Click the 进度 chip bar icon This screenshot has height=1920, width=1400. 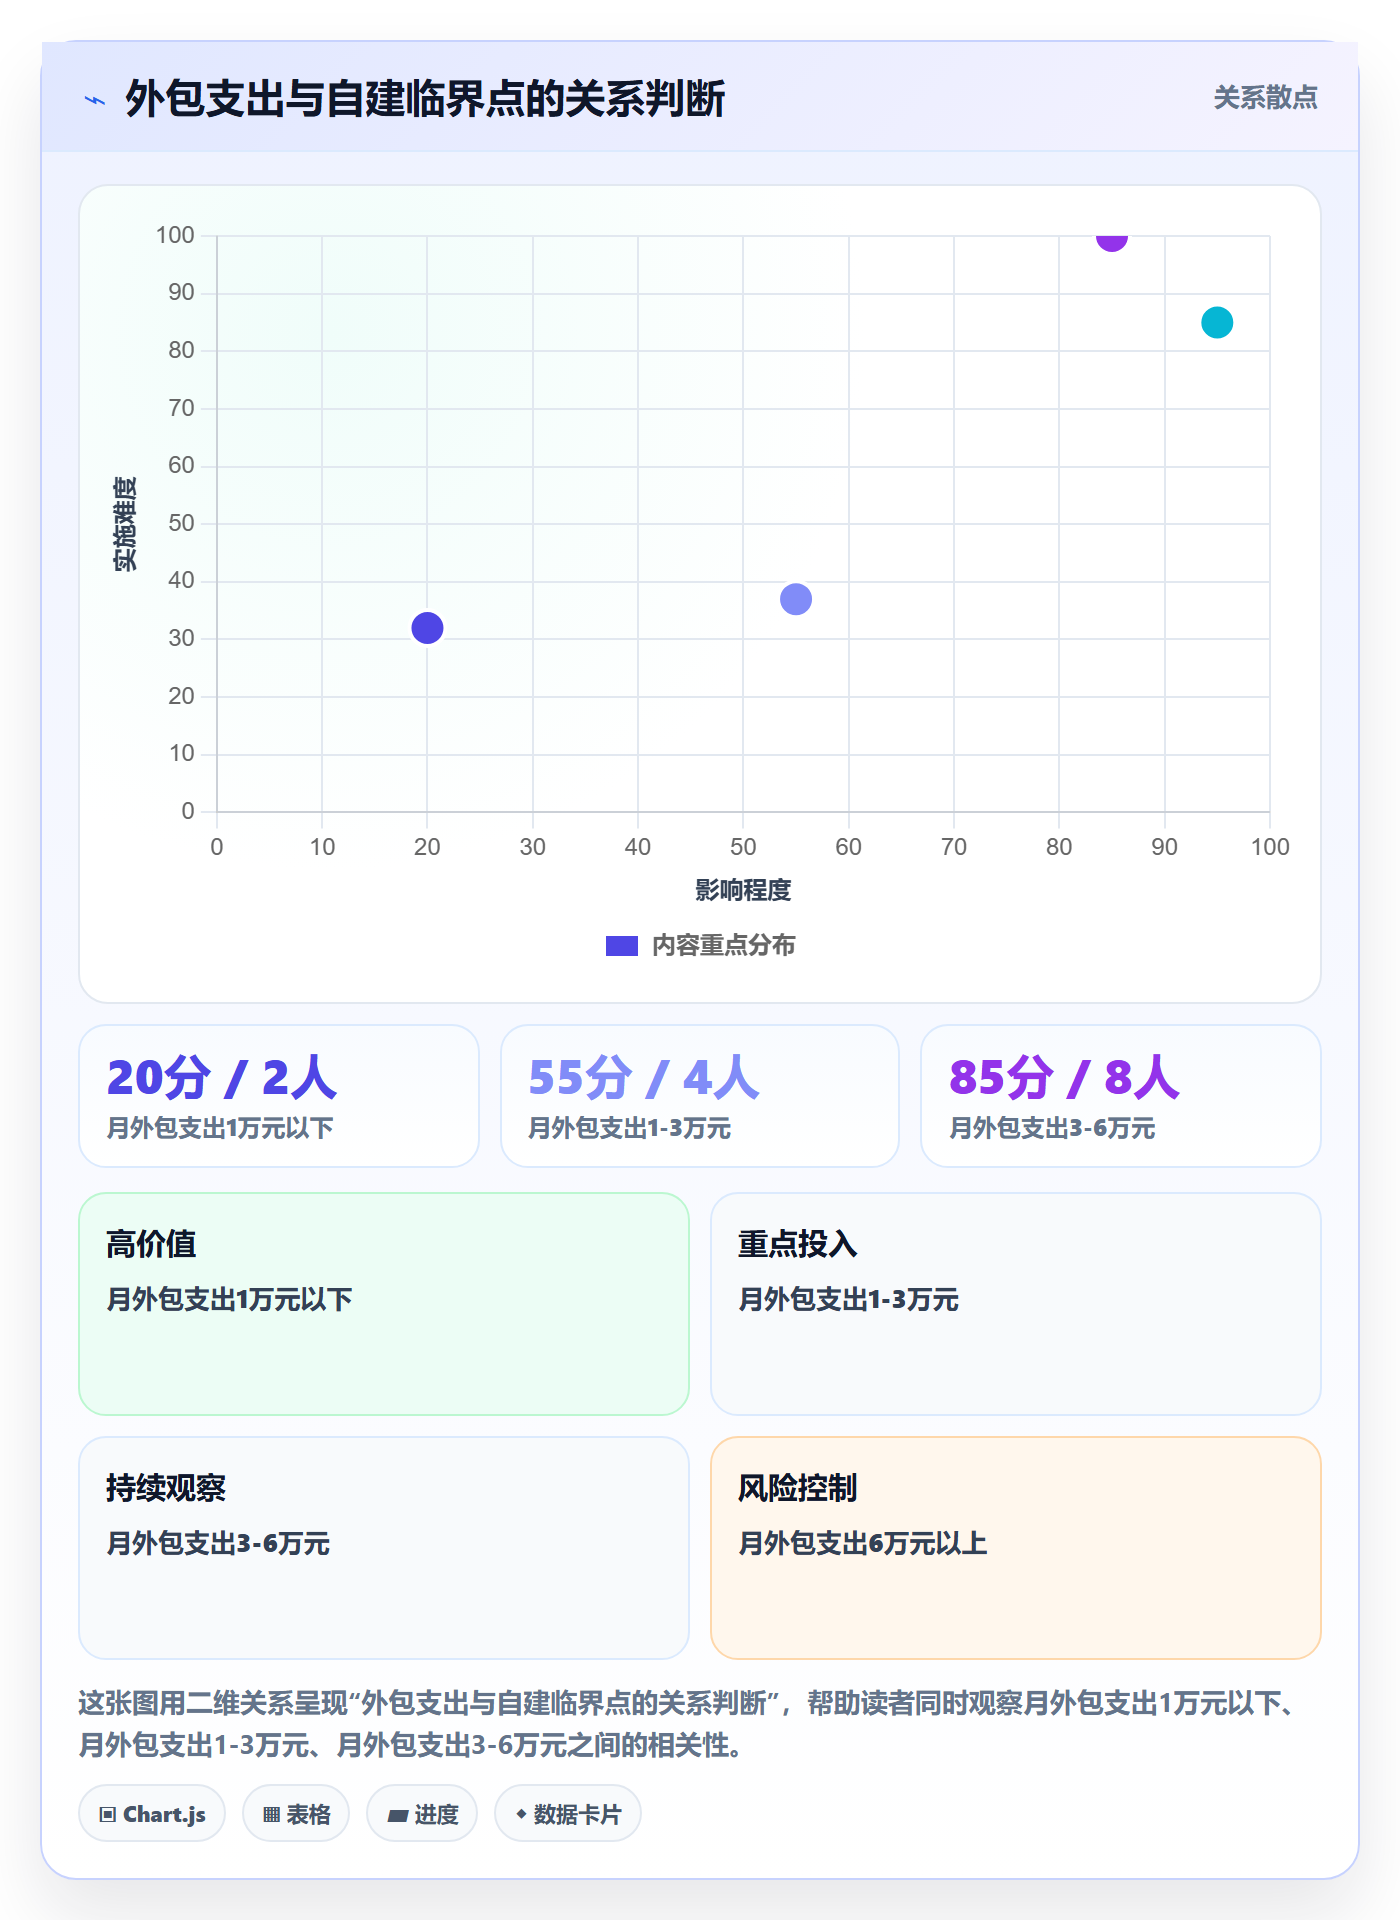click(x=397, y=1816)
